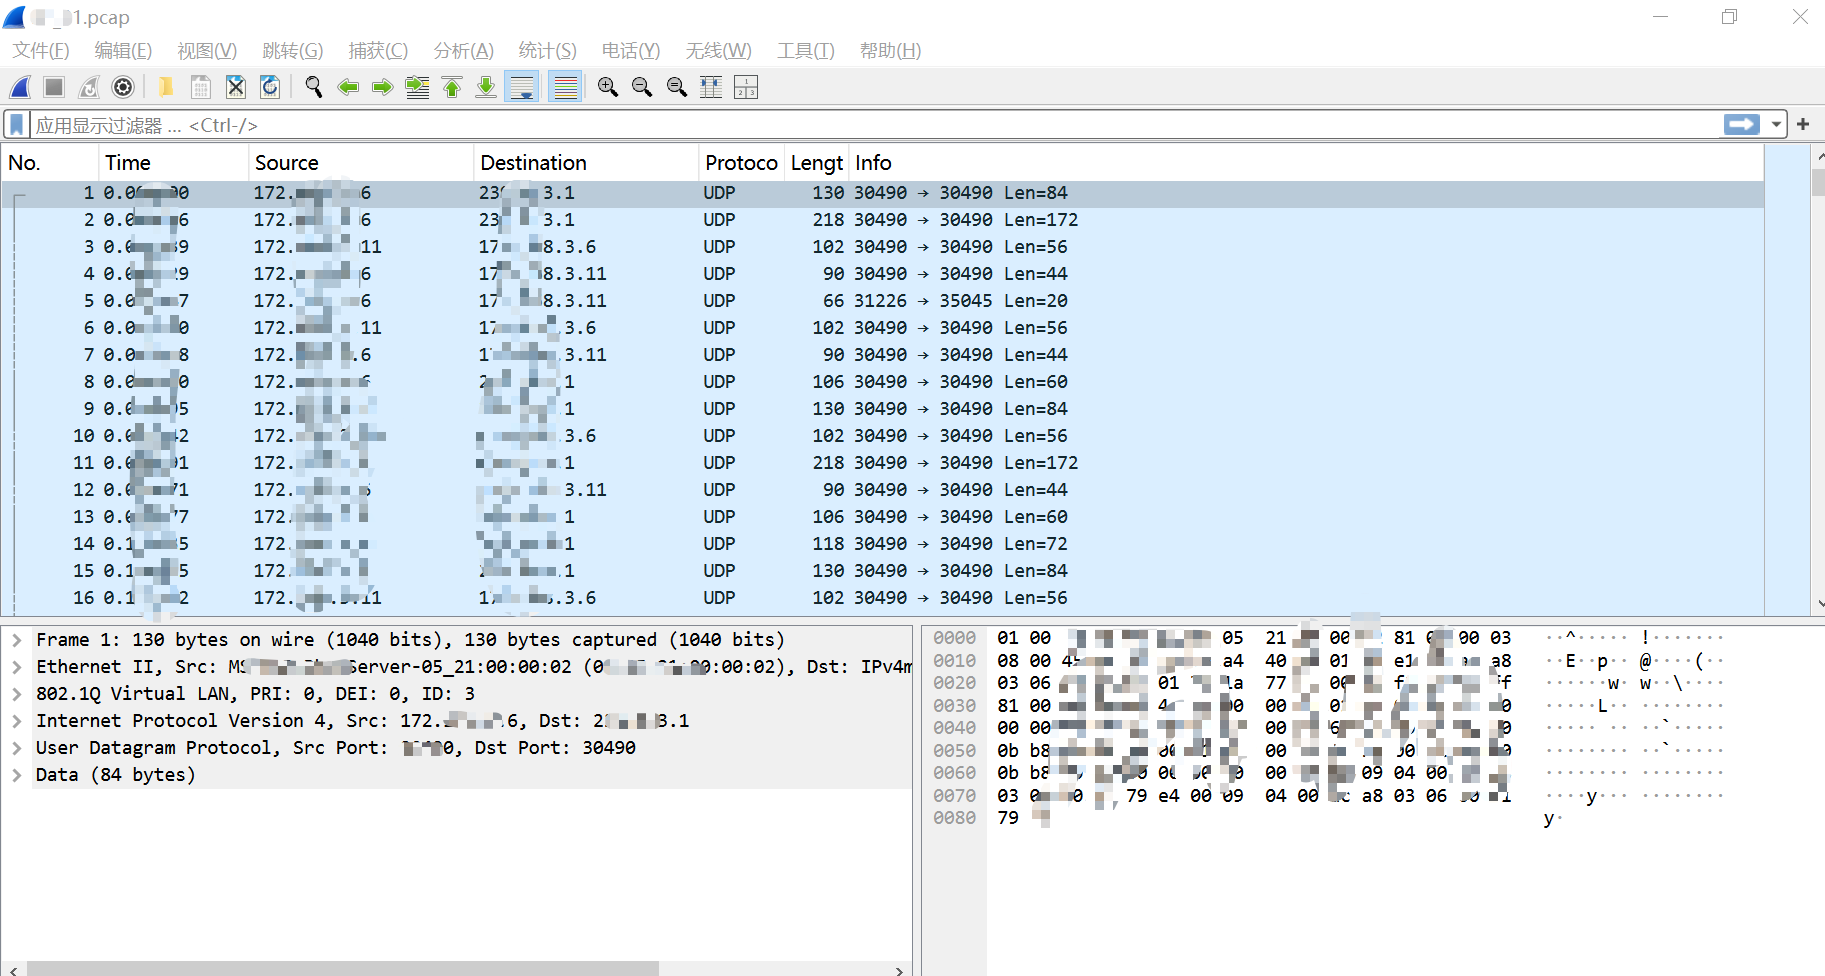This screenshot has height=976, width=1825.
Task: Open the display filter bookmark menu
Action: click(x=17, y=125)
